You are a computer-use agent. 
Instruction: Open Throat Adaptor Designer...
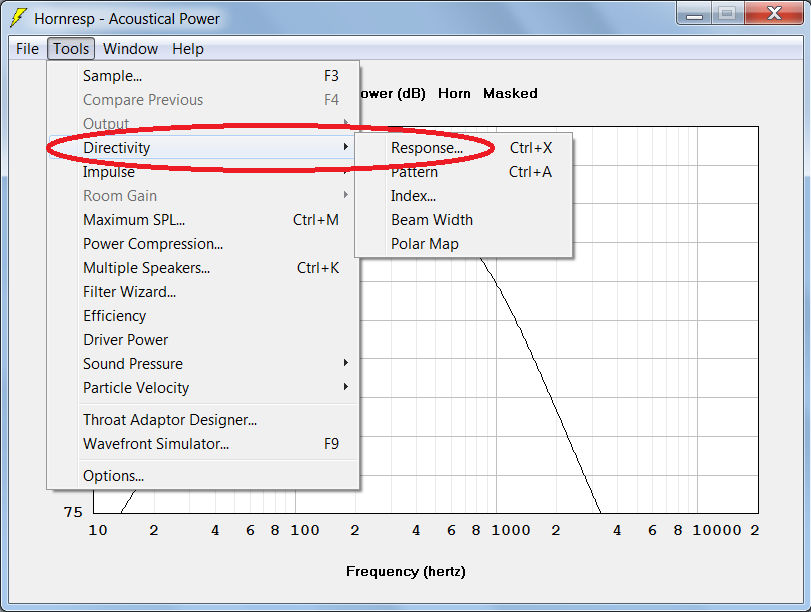point(204,420)
